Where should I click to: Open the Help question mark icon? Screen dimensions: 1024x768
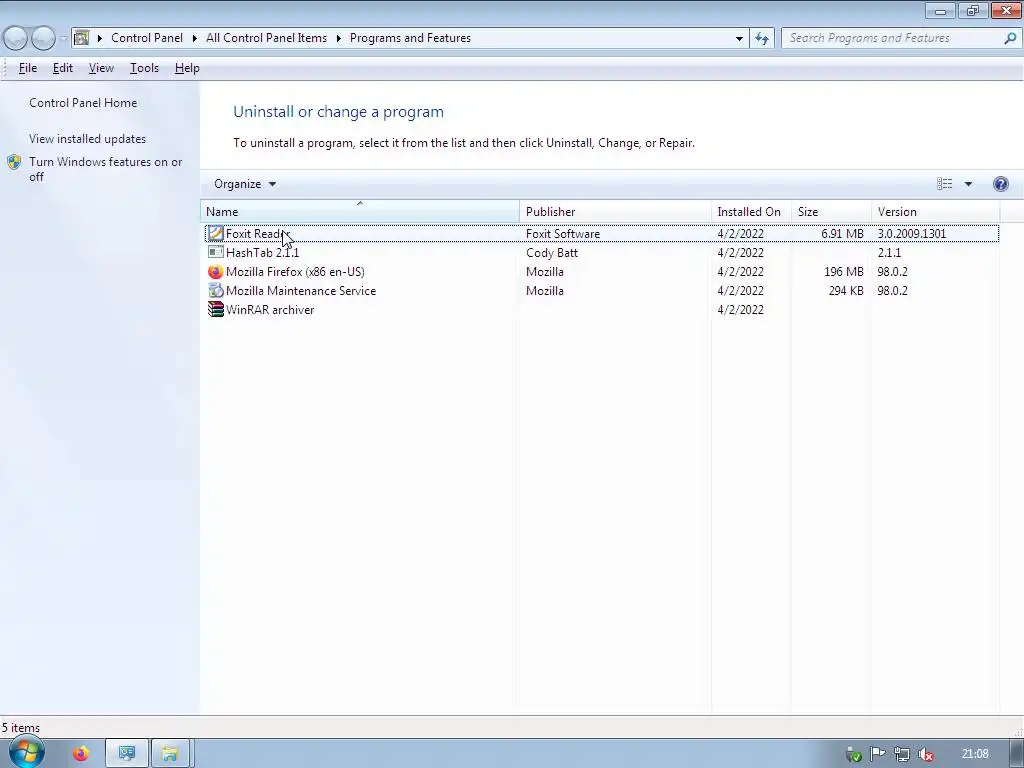(1000, 184)
